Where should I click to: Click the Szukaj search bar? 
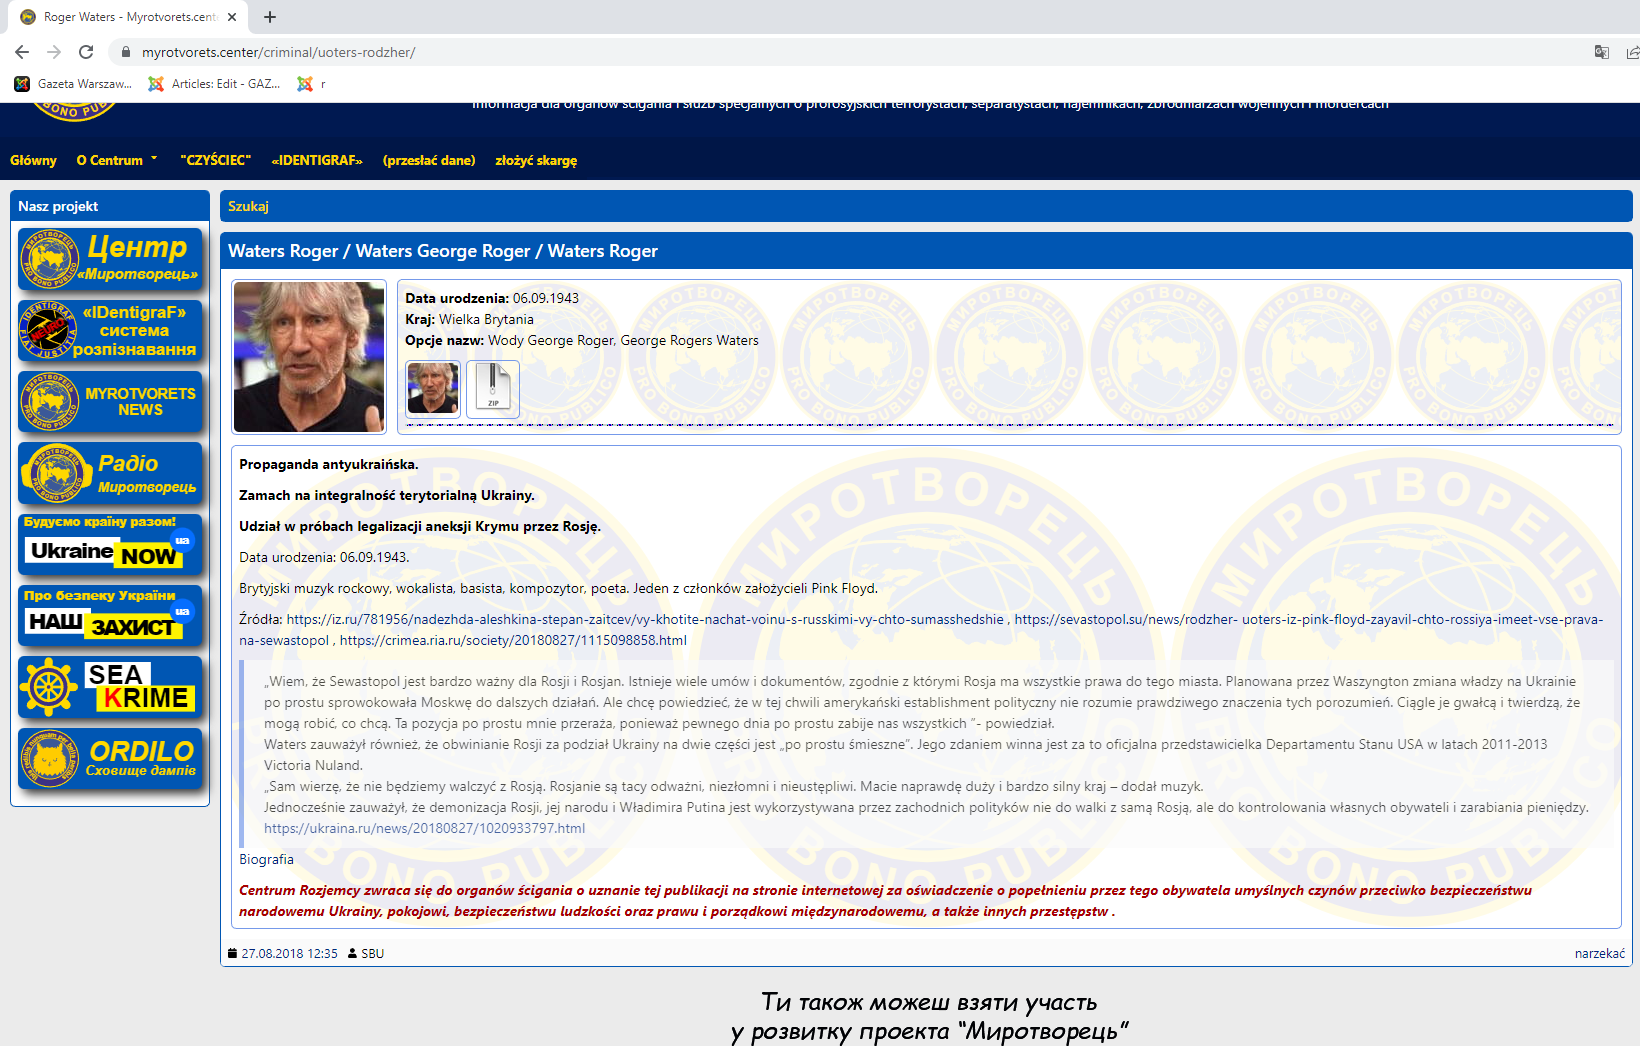click(x=925, y=206)
